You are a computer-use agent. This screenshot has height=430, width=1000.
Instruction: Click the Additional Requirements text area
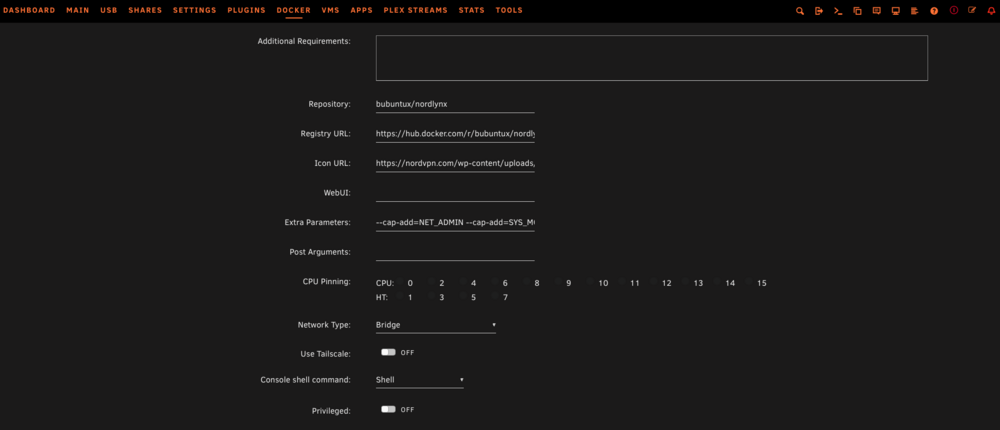click(652, 58)
